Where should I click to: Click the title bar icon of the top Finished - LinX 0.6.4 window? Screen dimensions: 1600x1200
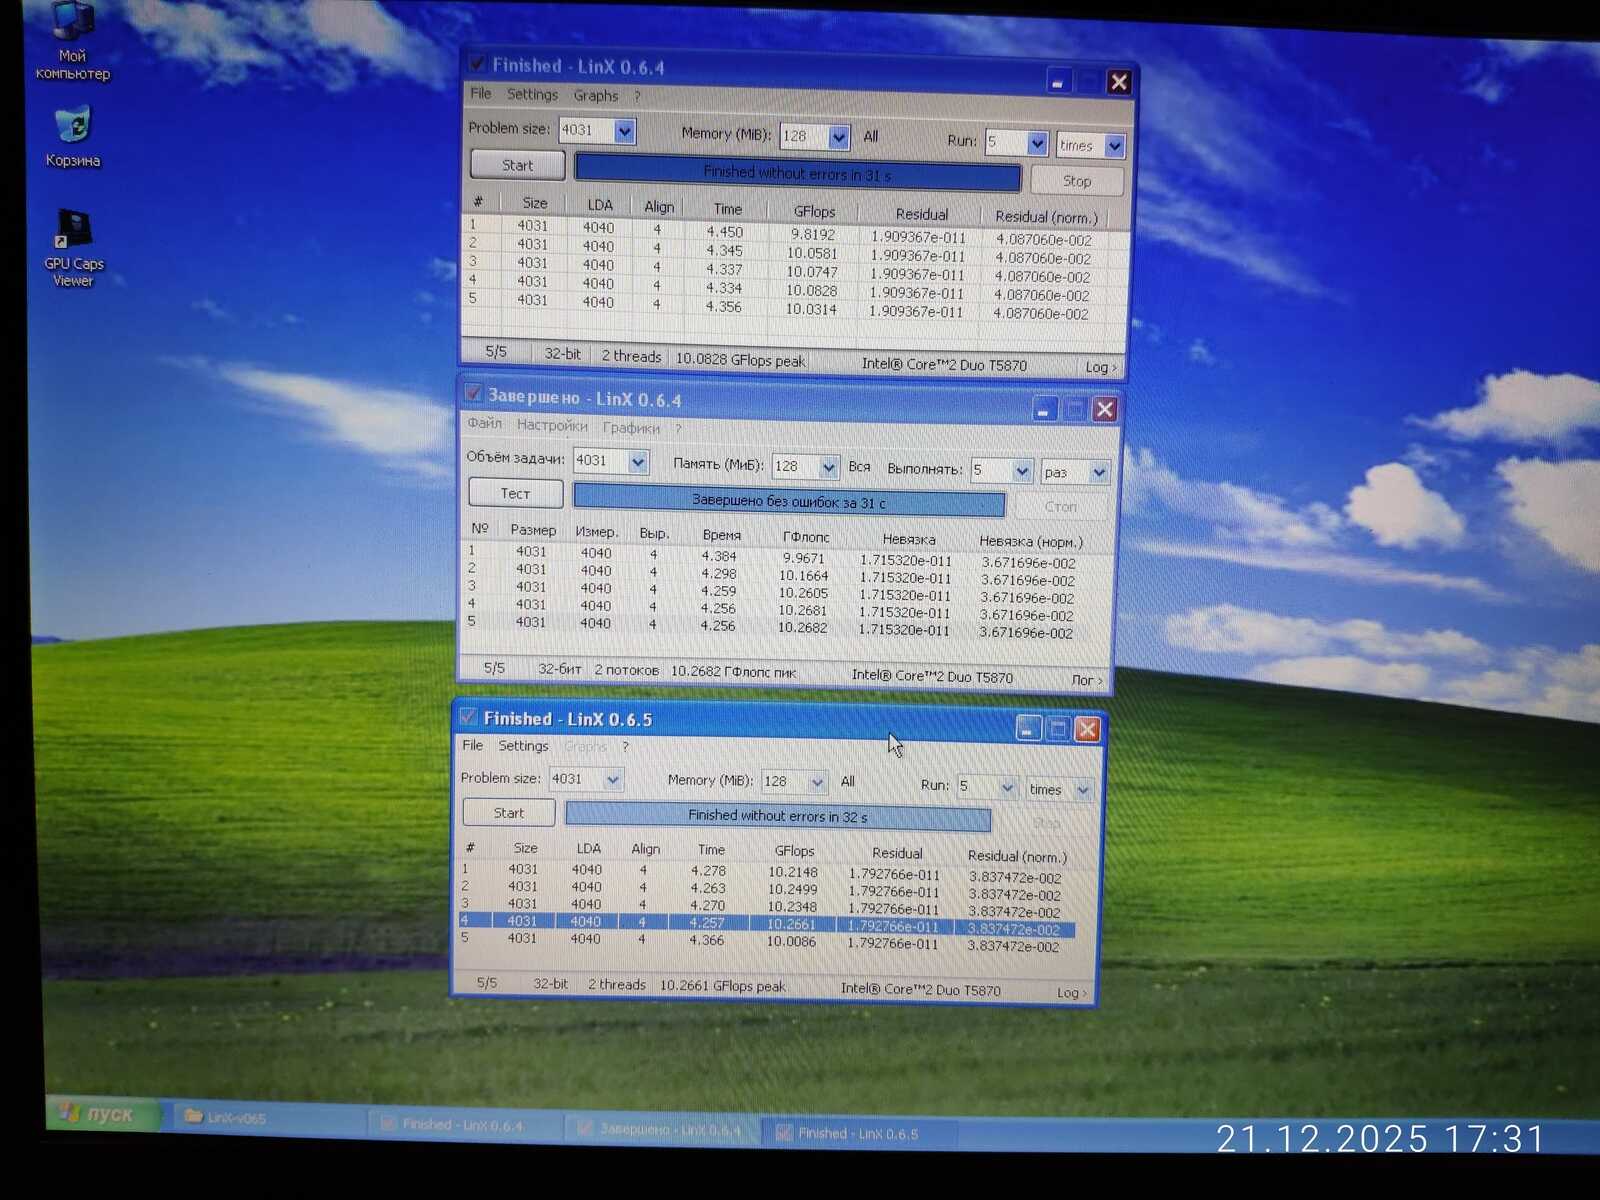coord(478,65)
